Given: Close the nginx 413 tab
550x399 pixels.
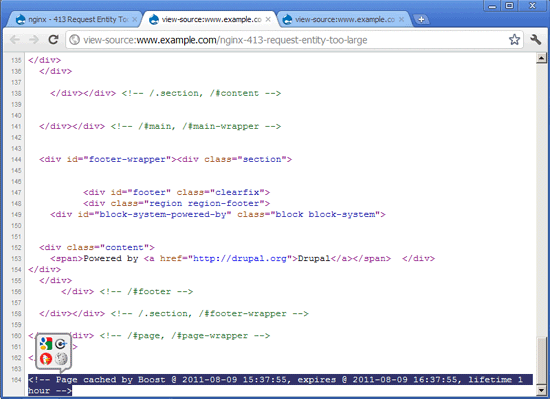Looking at the screenshot, I should click(x=134, y=20).
